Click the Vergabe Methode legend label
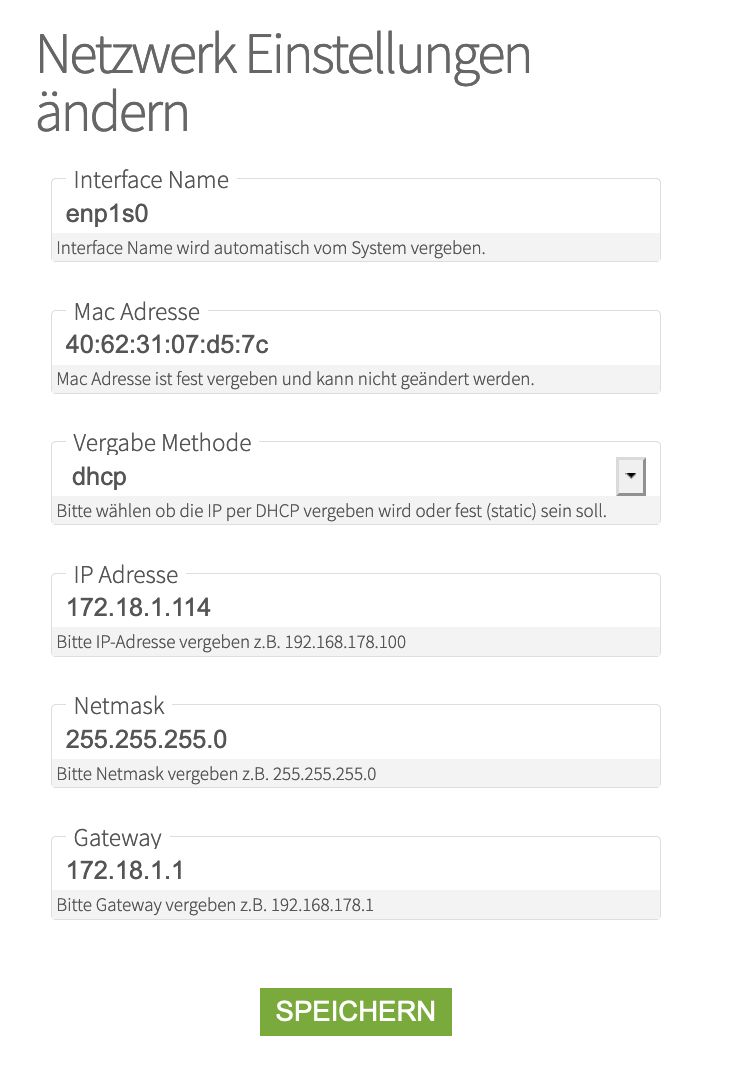The width and height of the screenshot is (734, 1086). (x=162, y=443)
